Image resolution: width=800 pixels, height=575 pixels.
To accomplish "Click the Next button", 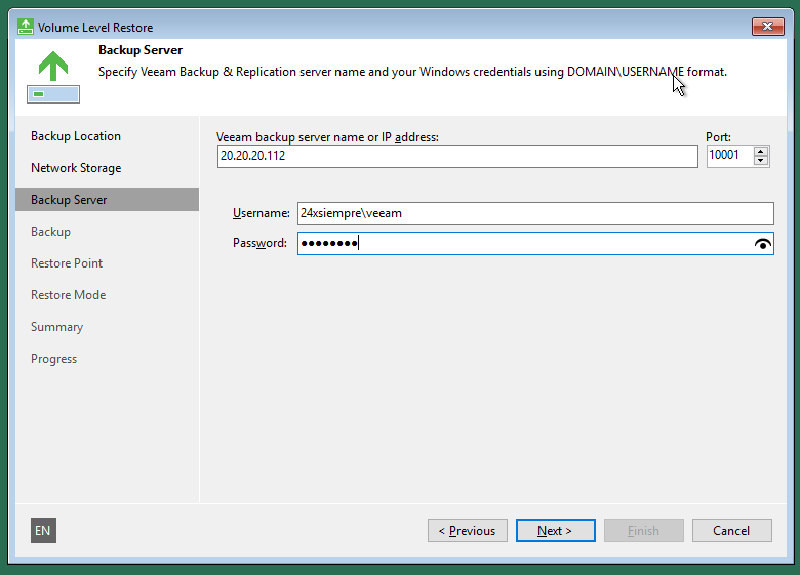I will (x=556, y=531).
